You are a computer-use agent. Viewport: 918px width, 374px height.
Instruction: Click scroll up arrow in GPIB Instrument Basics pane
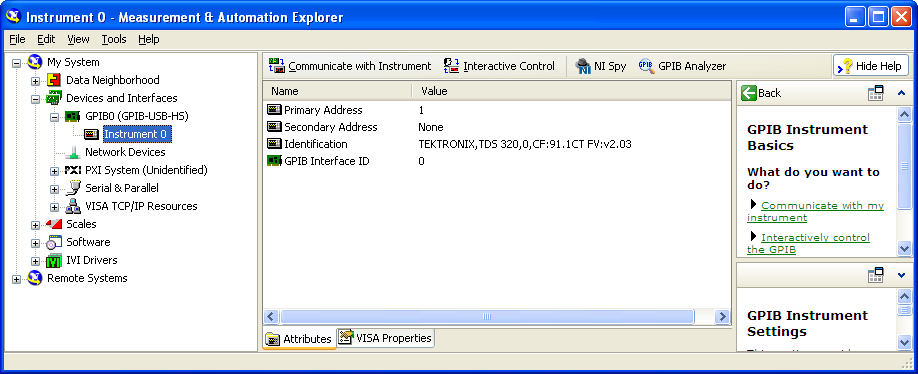tap(904, 115)
